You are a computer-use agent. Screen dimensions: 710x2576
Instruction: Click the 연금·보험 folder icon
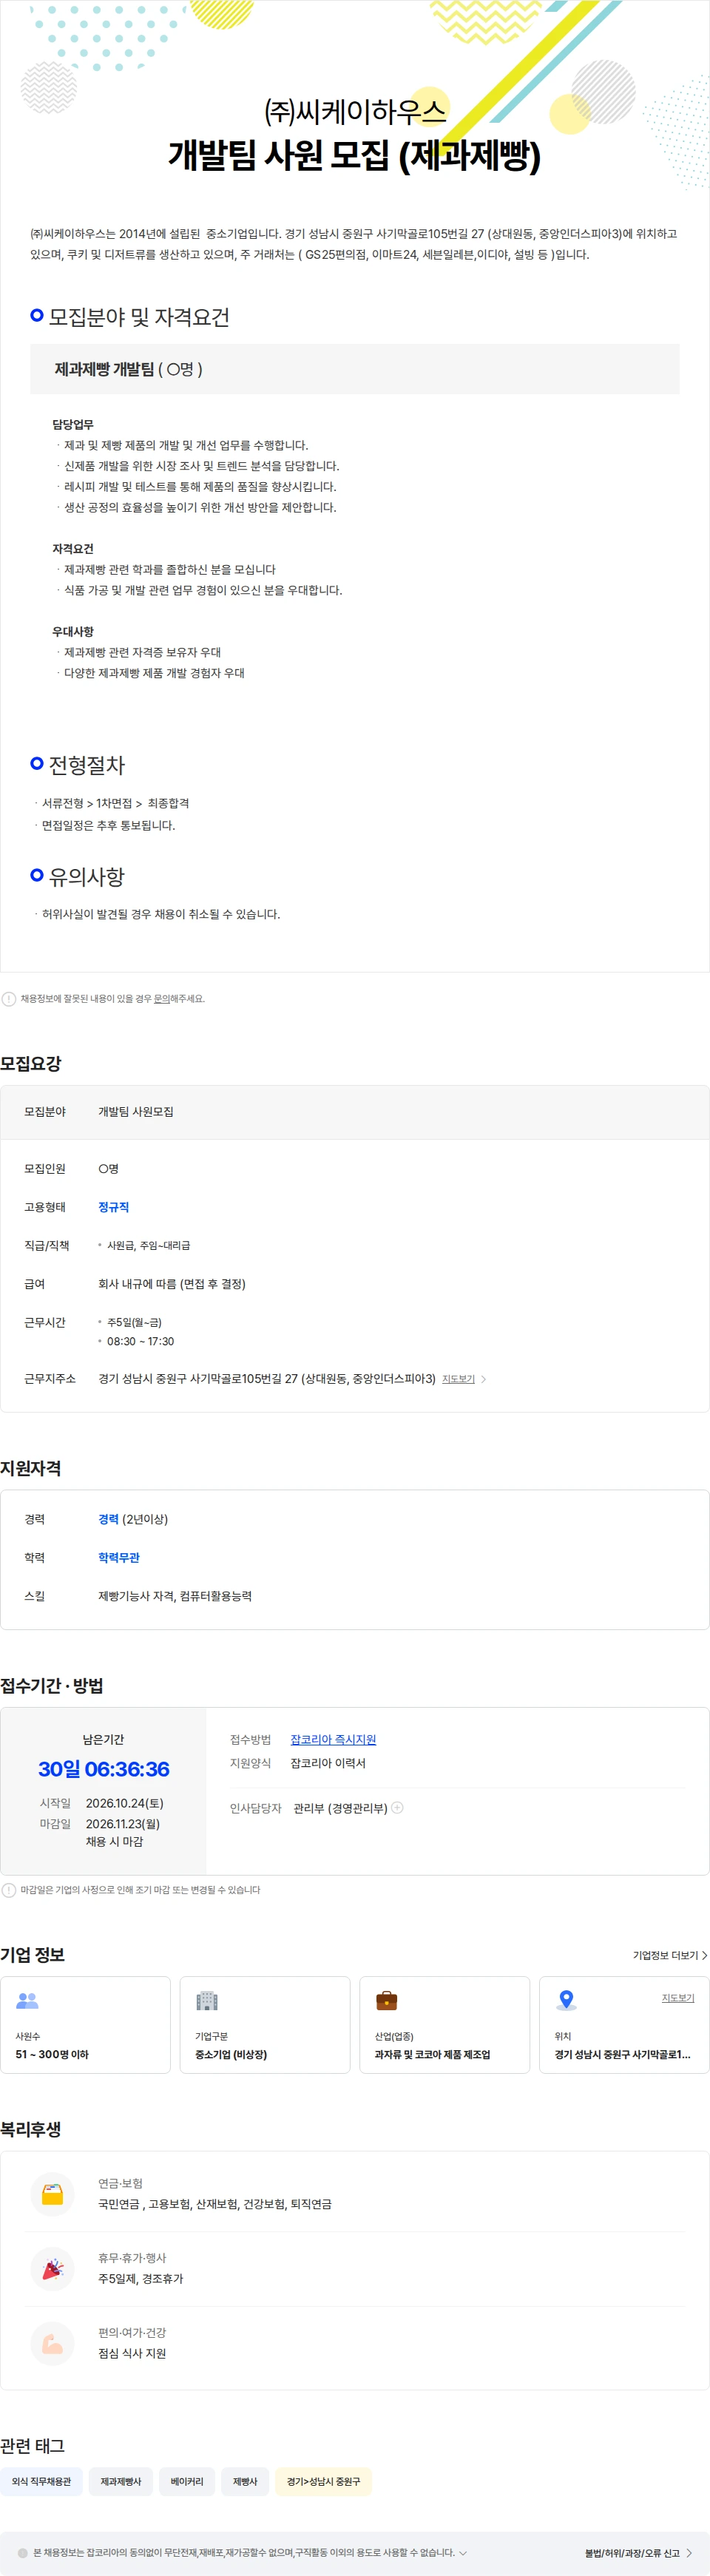coord(53,2194)
